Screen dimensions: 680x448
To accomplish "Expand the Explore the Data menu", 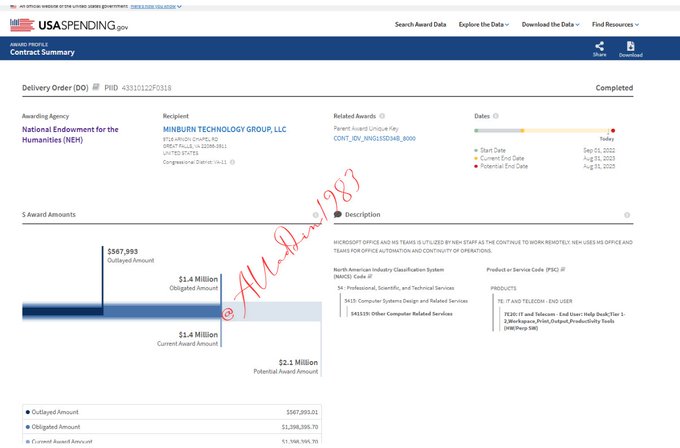I will point(485,24).
